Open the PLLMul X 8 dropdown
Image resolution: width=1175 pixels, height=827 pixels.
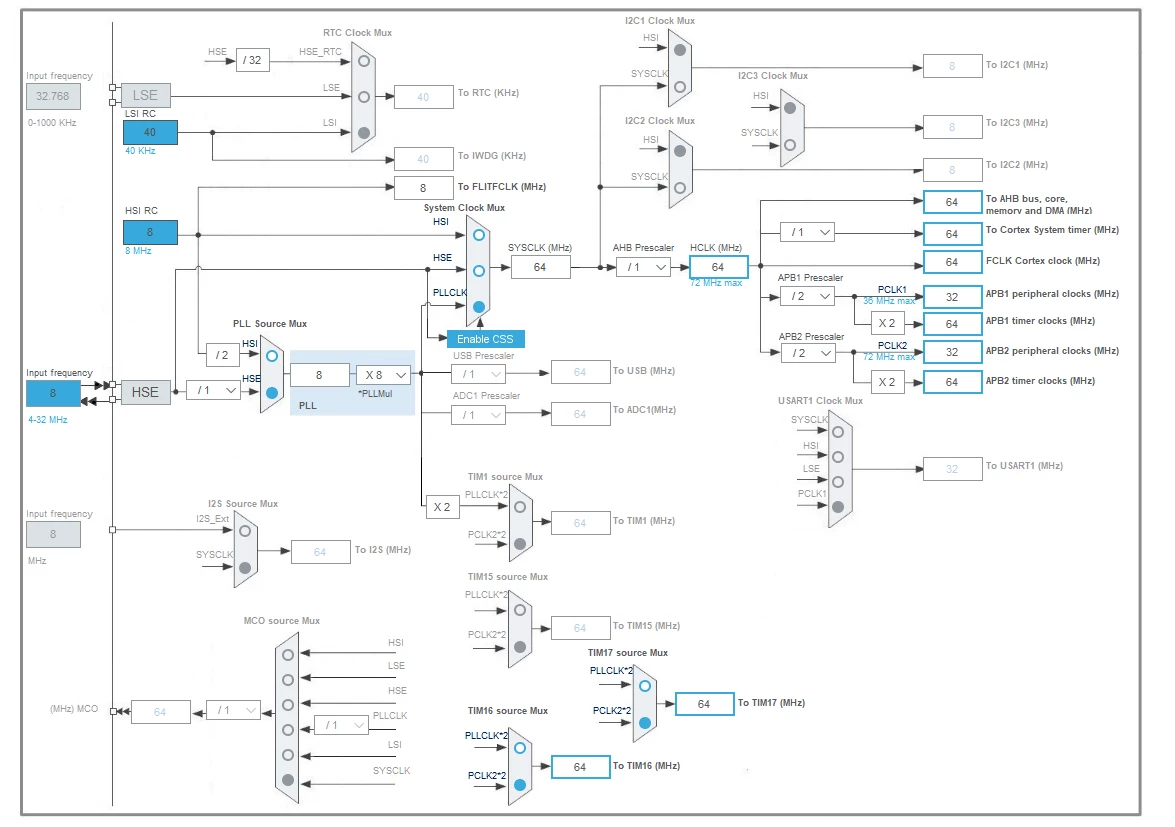(x=383, y=375)
